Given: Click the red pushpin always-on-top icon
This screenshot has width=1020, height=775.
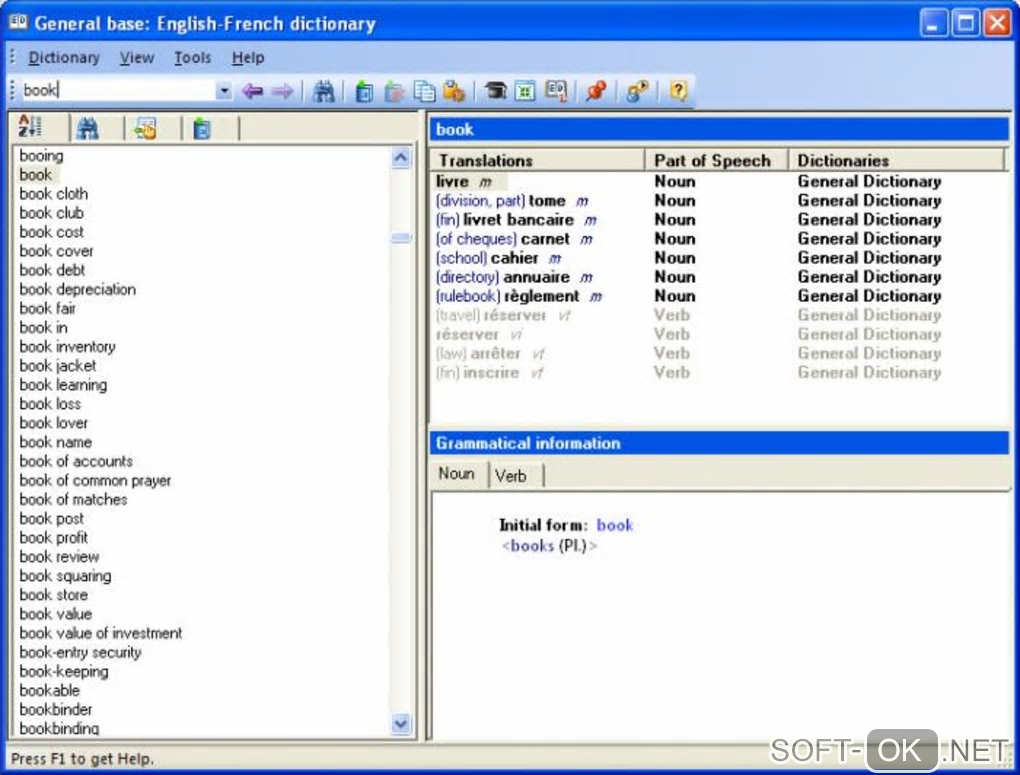Looking at the screenshot, I should 596,91.
